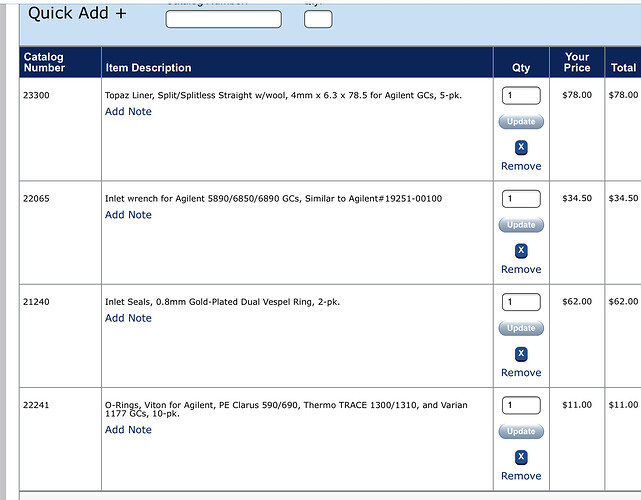Update quantity for O-Rings Viton item
The width and height of the screenshot is (641, 500).
(x=521, y=431)
